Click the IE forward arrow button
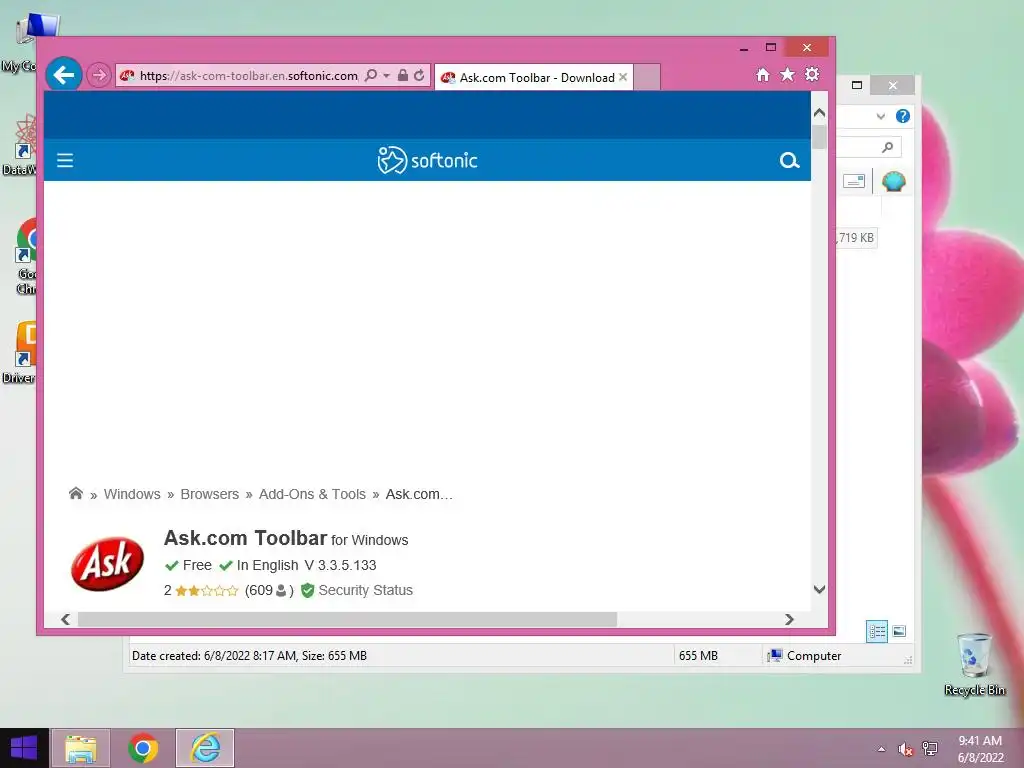 (99, 75)
